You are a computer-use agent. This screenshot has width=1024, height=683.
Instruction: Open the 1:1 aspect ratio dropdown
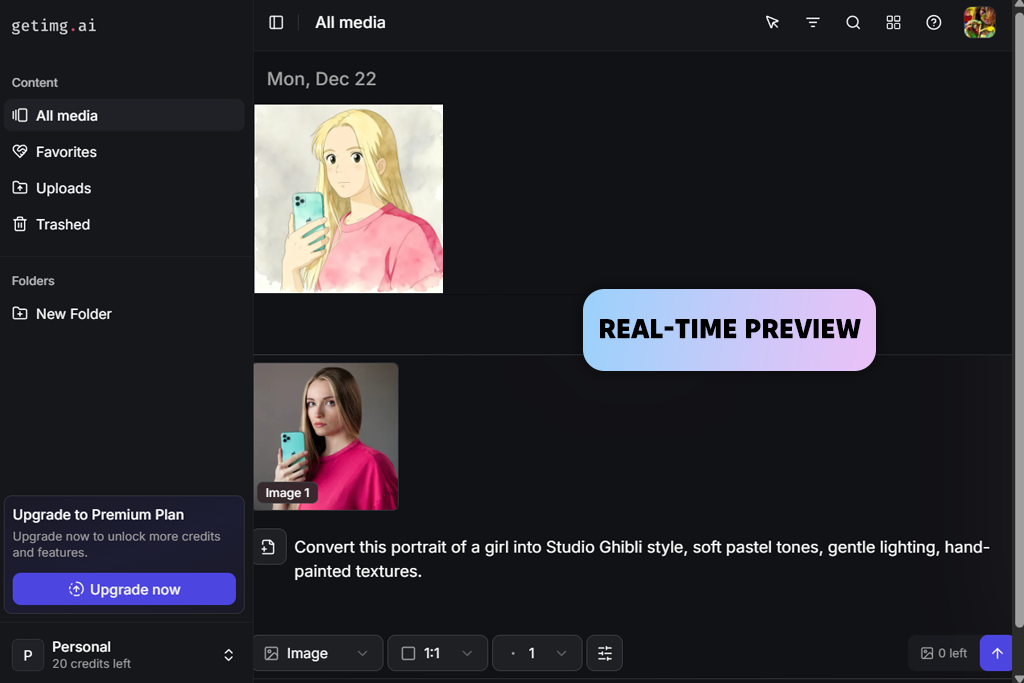tap(438, 653)
